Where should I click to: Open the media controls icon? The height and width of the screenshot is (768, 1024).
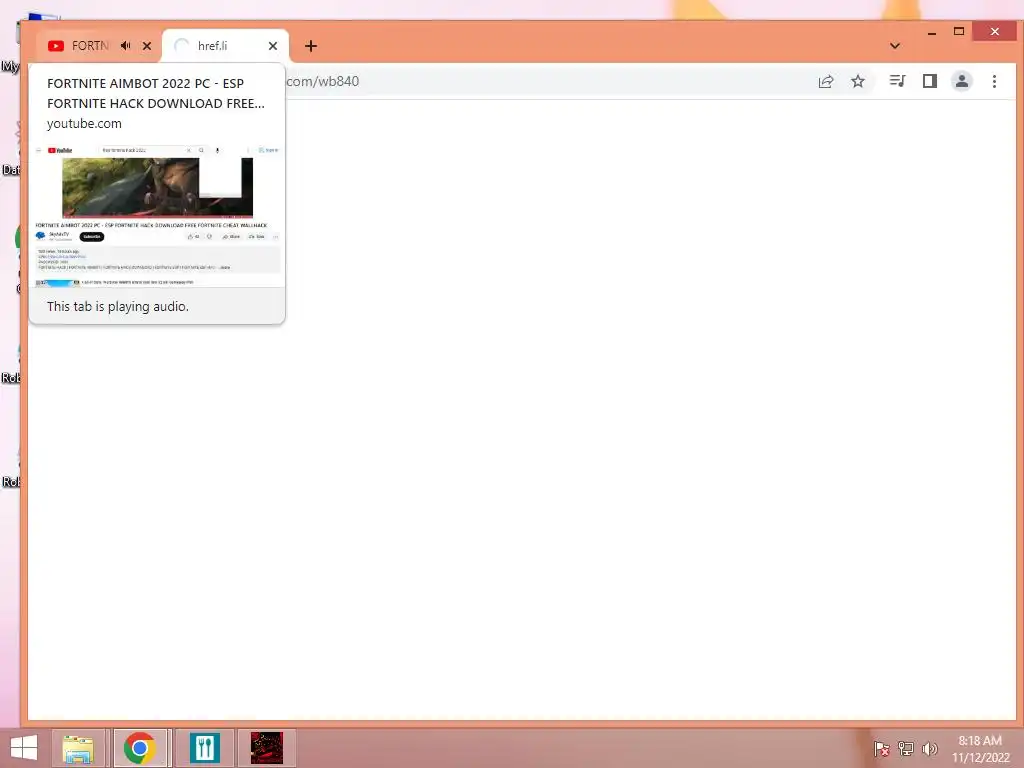897,81
